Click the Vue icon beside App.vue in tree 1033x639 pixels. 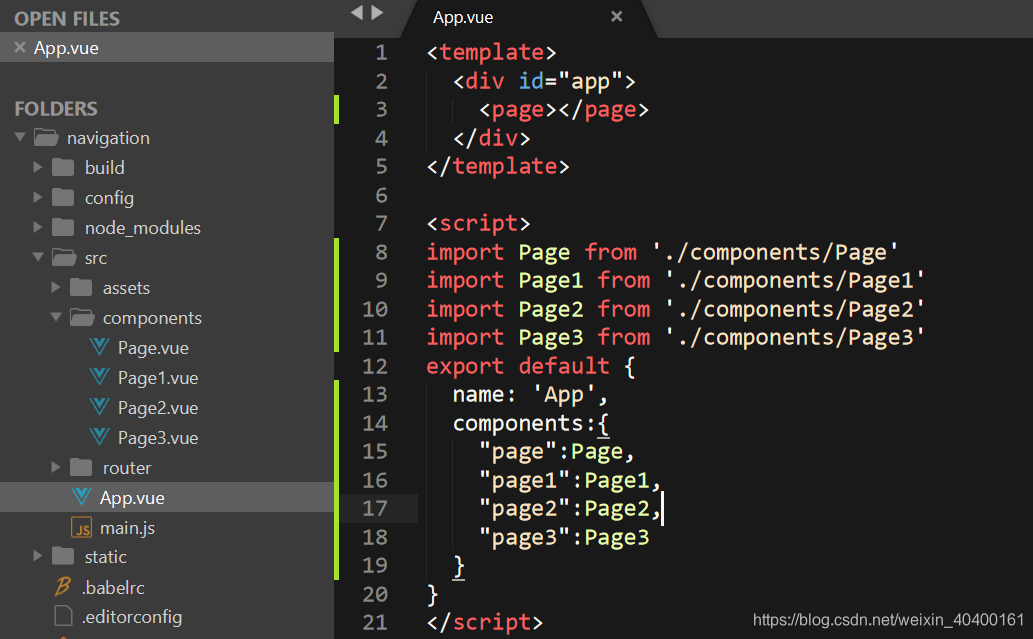[x=82, y=497]
